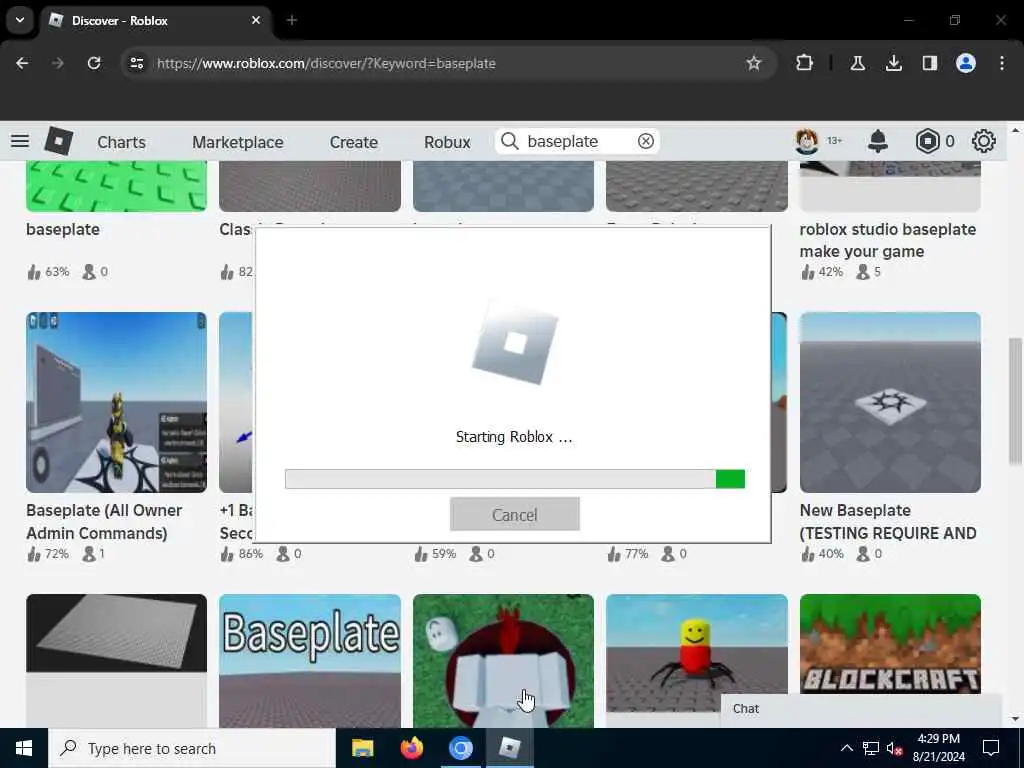The height and width of the screenshot is (768, 1024).
Task: Open the settings gear icon
Action: 984,141
